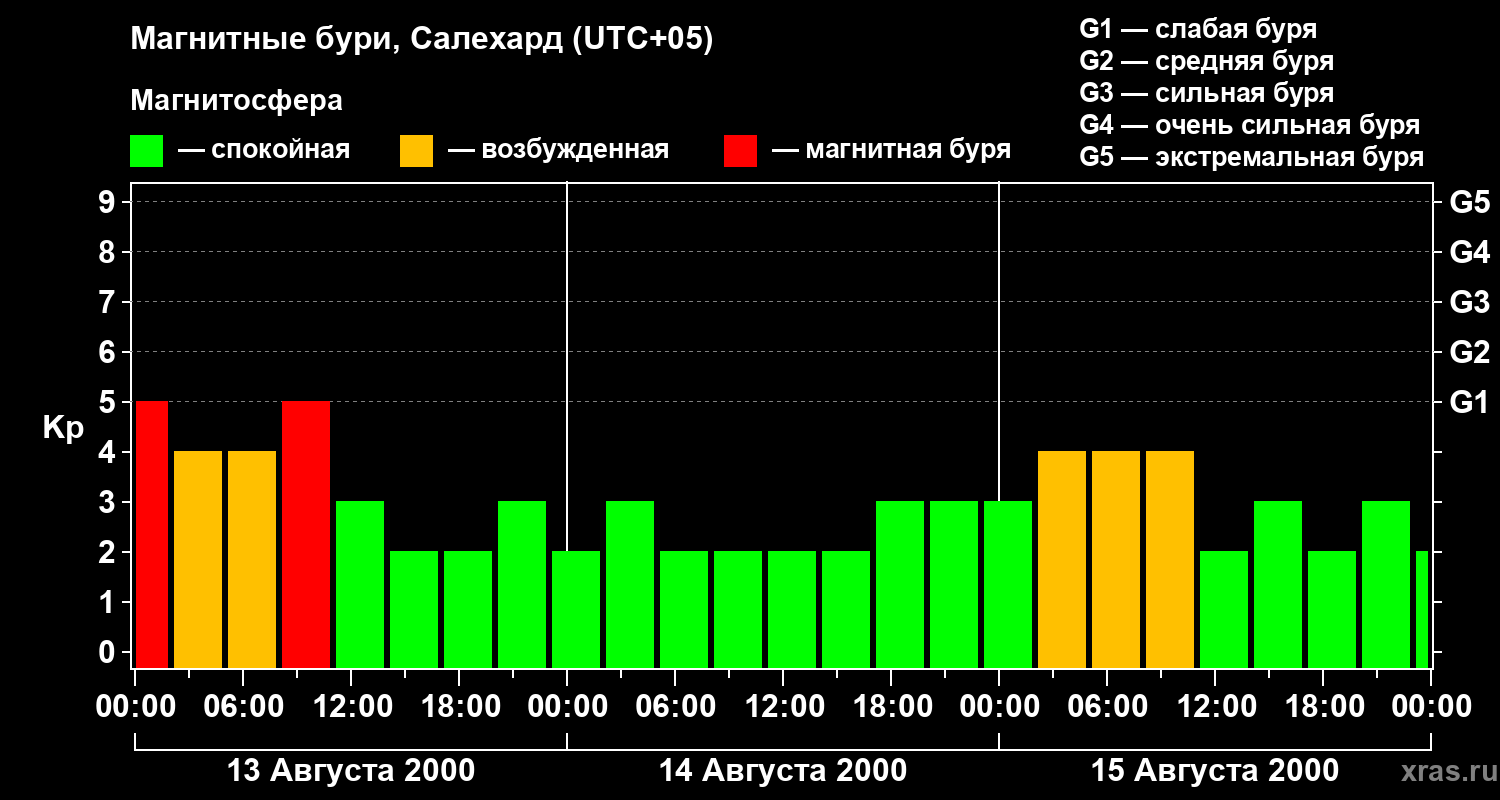Click the green Kp 3 bar before 06:00 on 14 August
The width and height of the screenshot is (1500, 800).
point(630,584)
